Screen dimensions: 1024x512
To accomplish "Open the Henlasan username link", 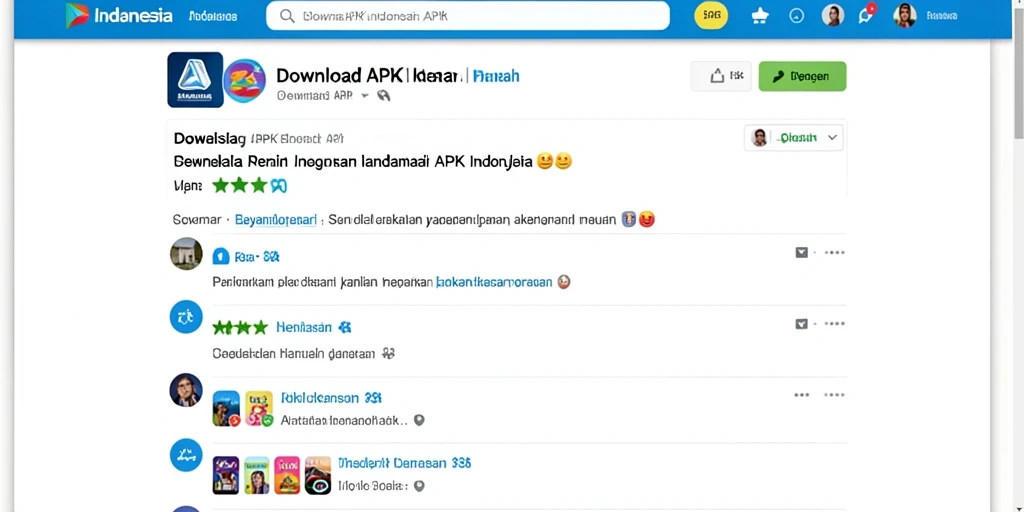I will point(304,327).
